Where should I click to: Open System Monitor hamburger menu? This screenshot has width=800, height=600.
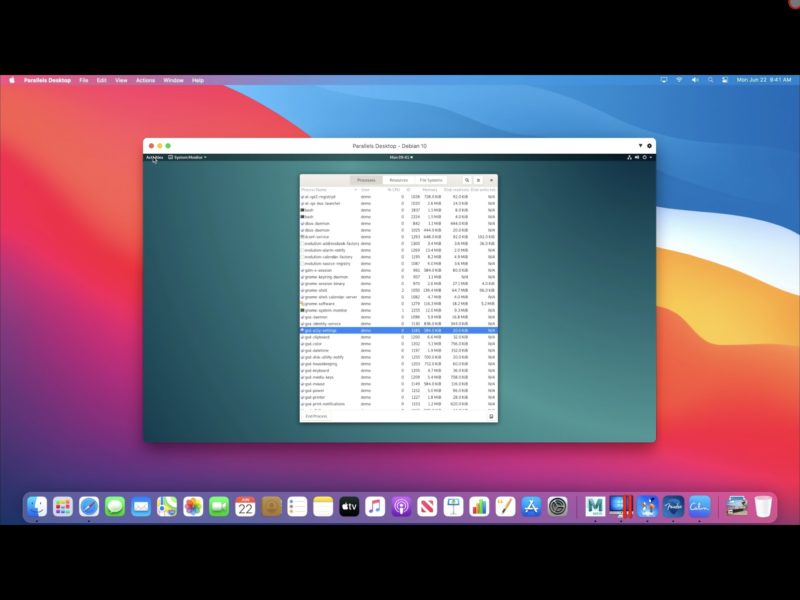(x=478, y=180)
